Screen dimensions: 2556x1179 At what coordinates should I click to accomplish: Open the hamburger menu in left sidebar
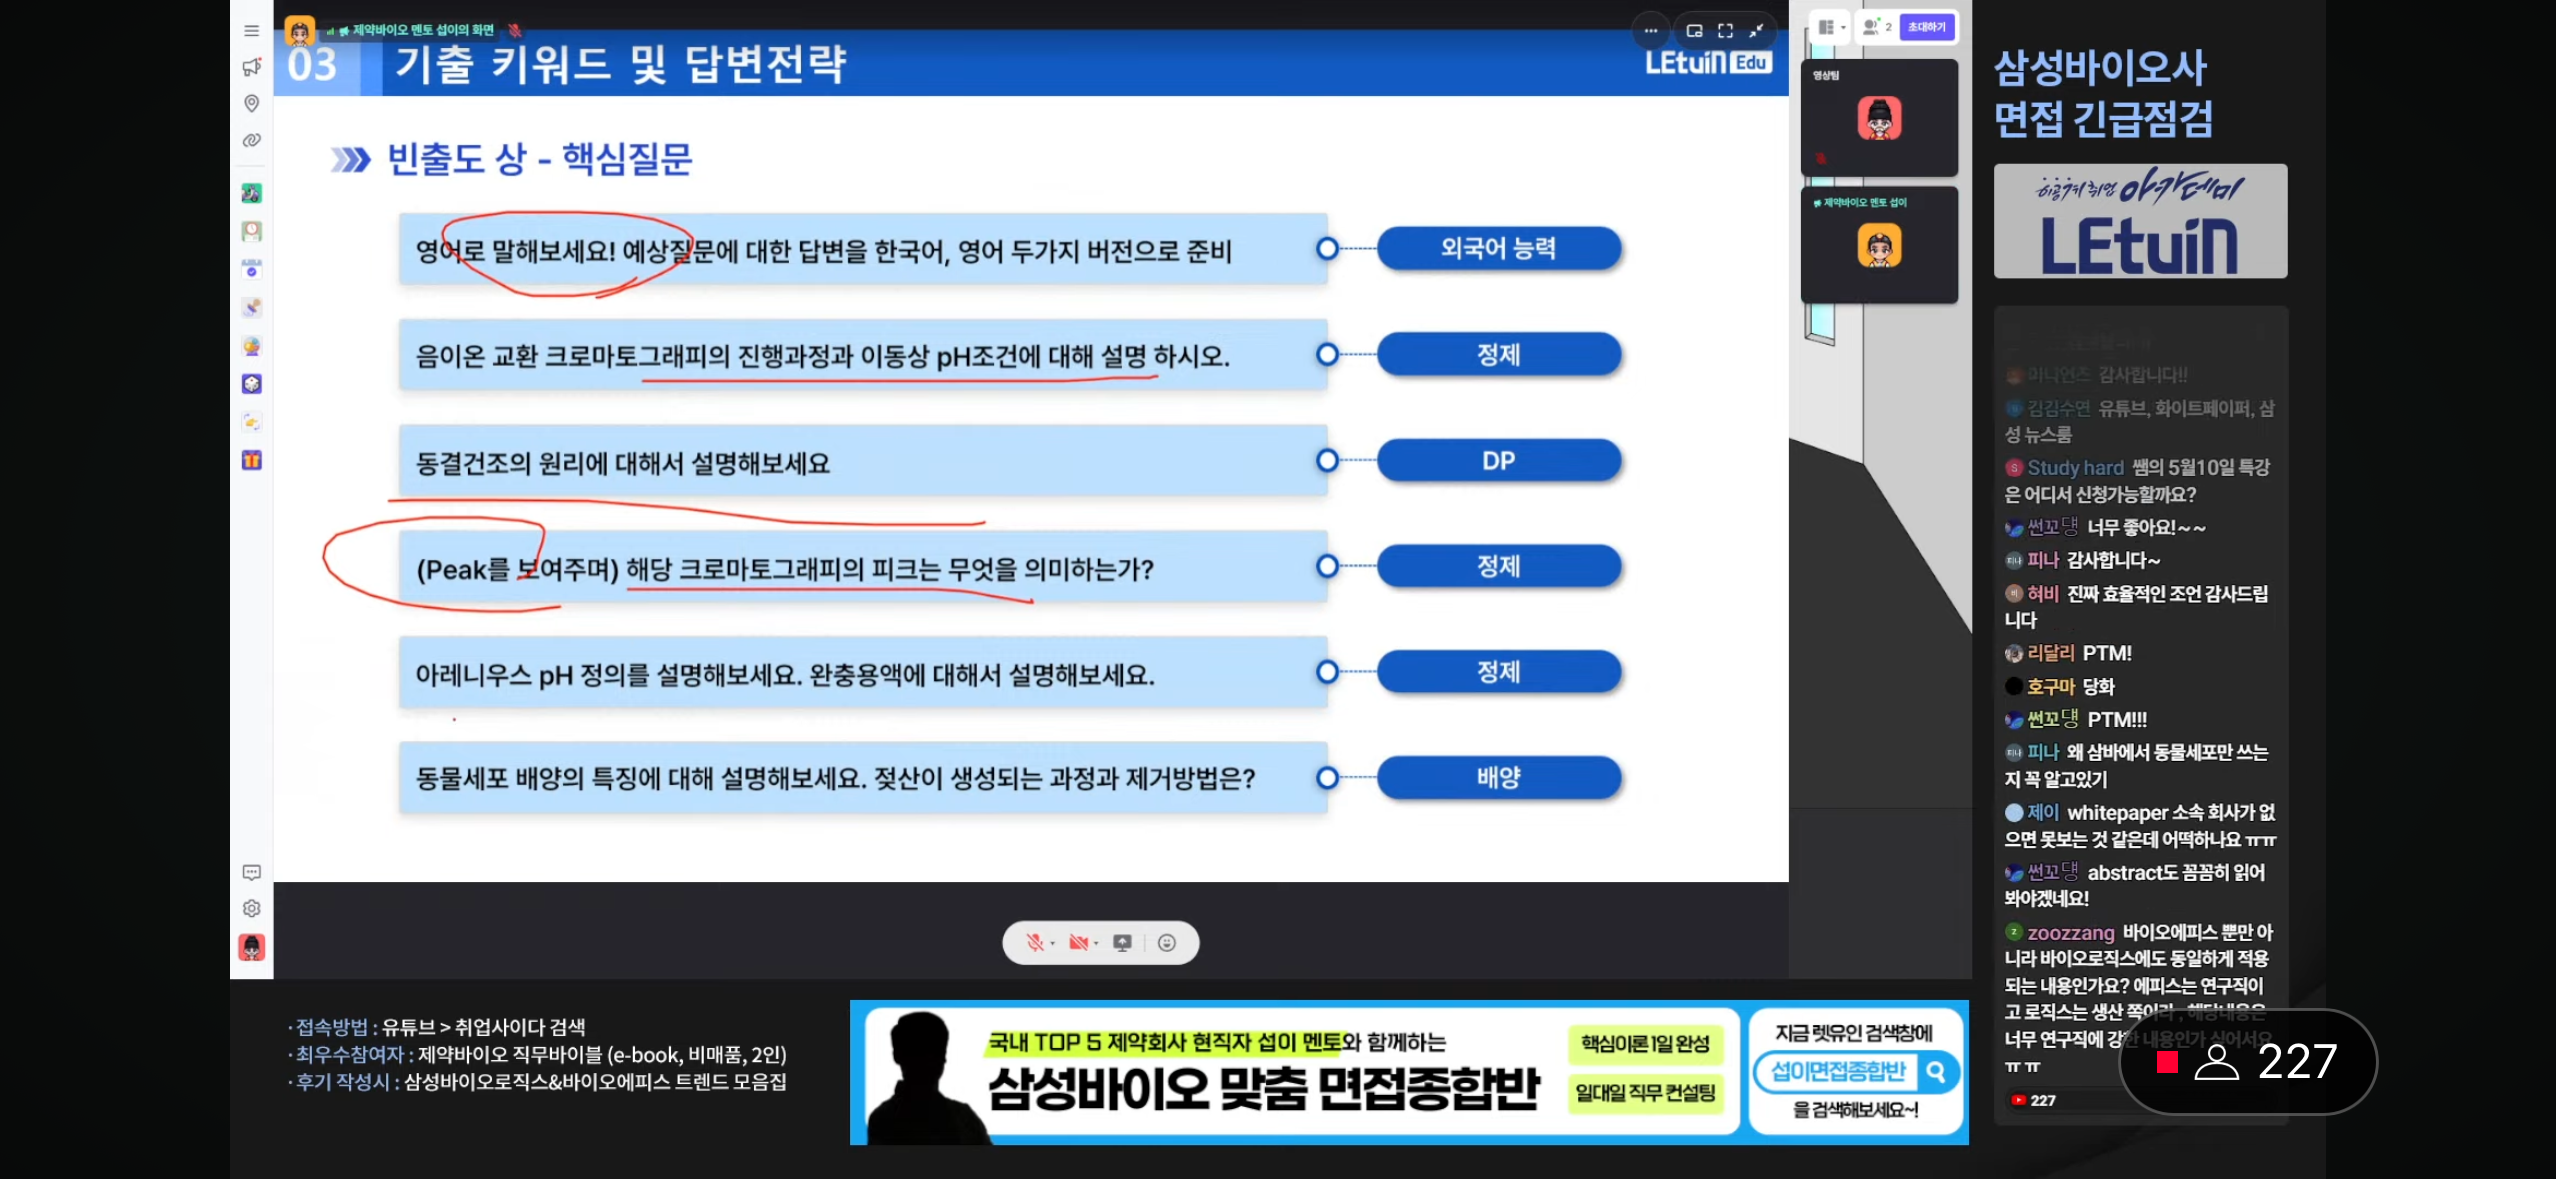pyautogui.click(x=251, y=31)
